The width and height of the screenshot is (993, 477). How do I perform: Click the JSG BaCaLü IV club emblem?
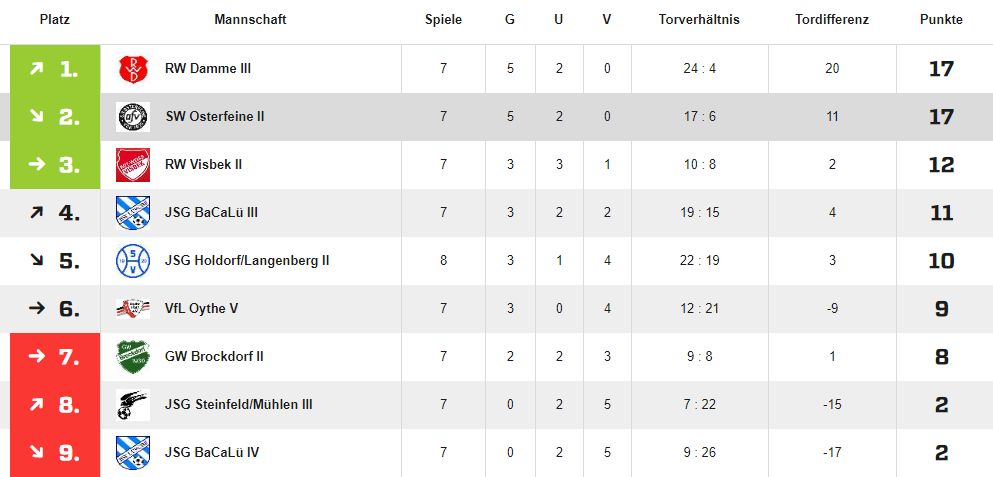(x=132, y=453)
